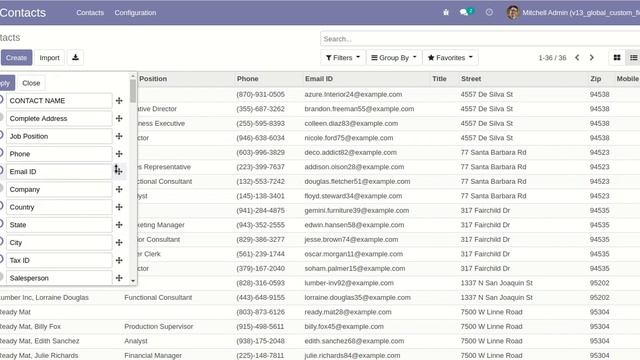Open the conversations chat icon
The width and height of the screenshot is (640, 360).
465,12
